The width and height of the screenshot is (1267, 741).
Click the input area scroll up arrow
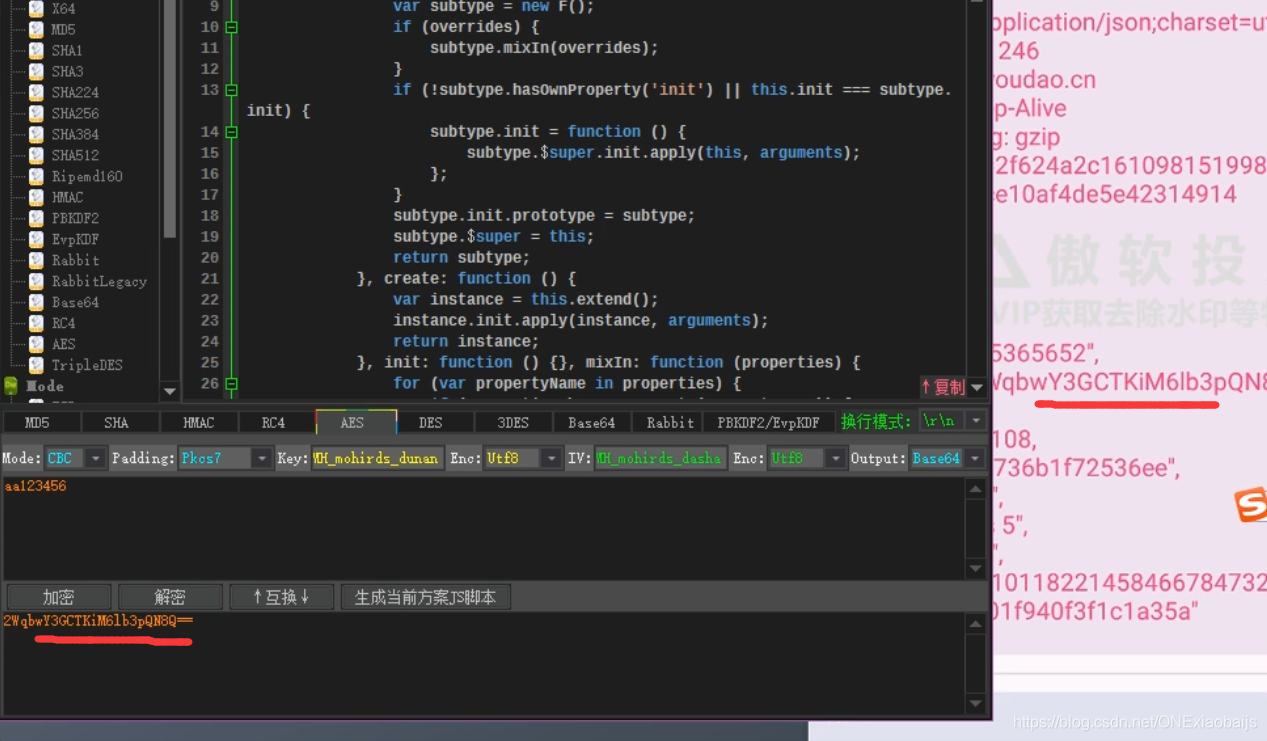[976, 488]
